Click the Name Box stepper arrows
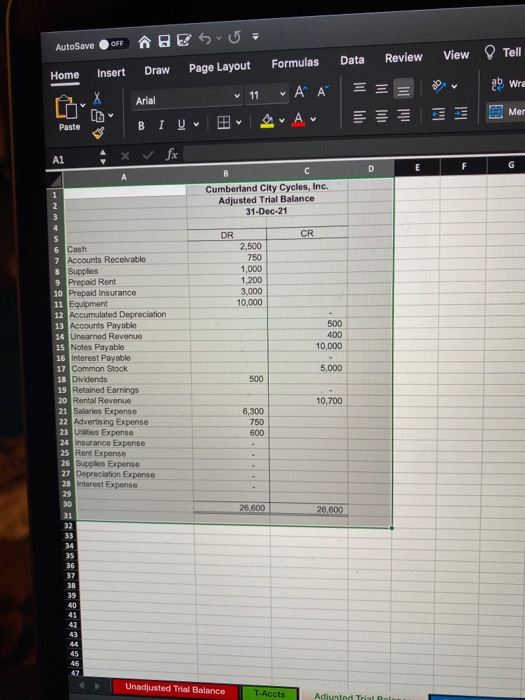 point(103,157)
